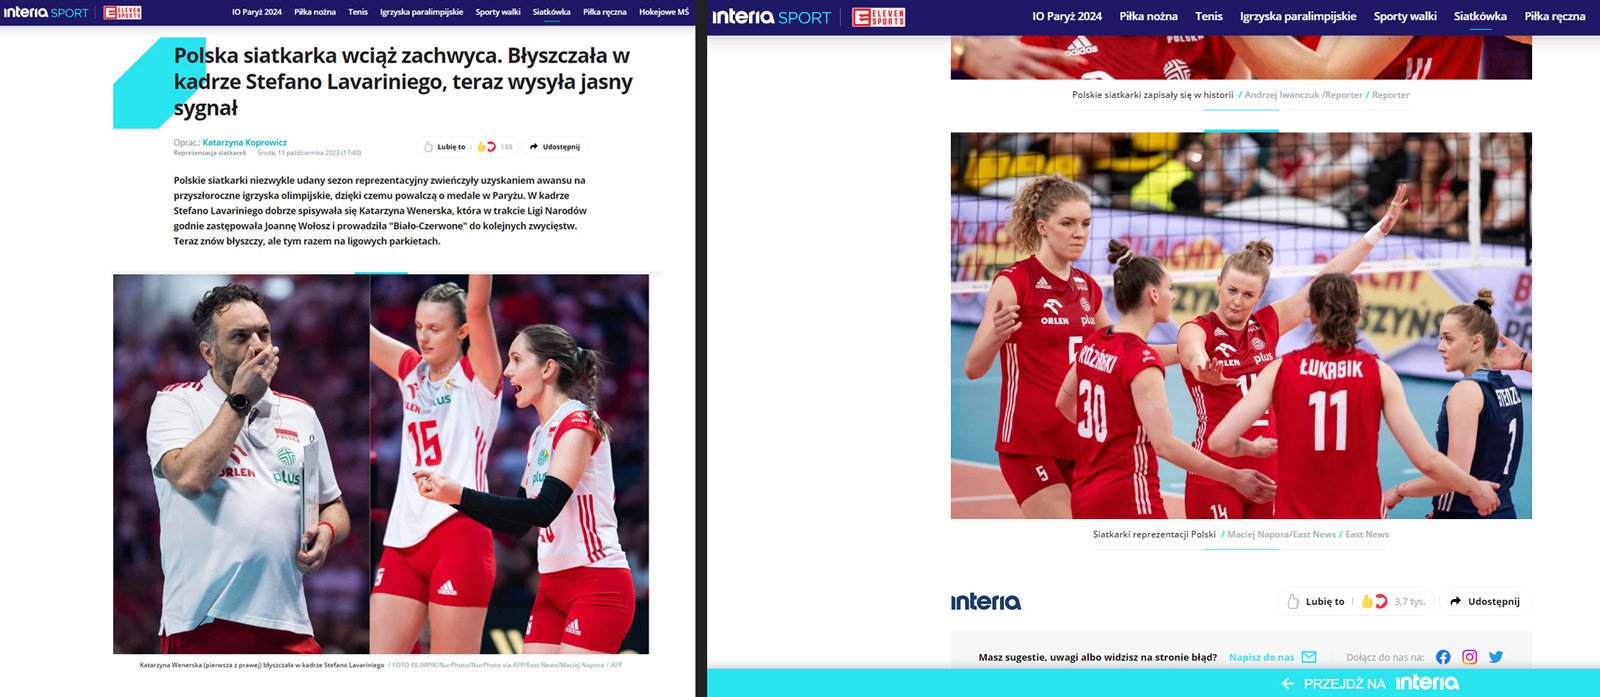Click caption Polskie siatkarki zapisały się w historii
Viewport: 1600px width, 697px height.
1152,95
